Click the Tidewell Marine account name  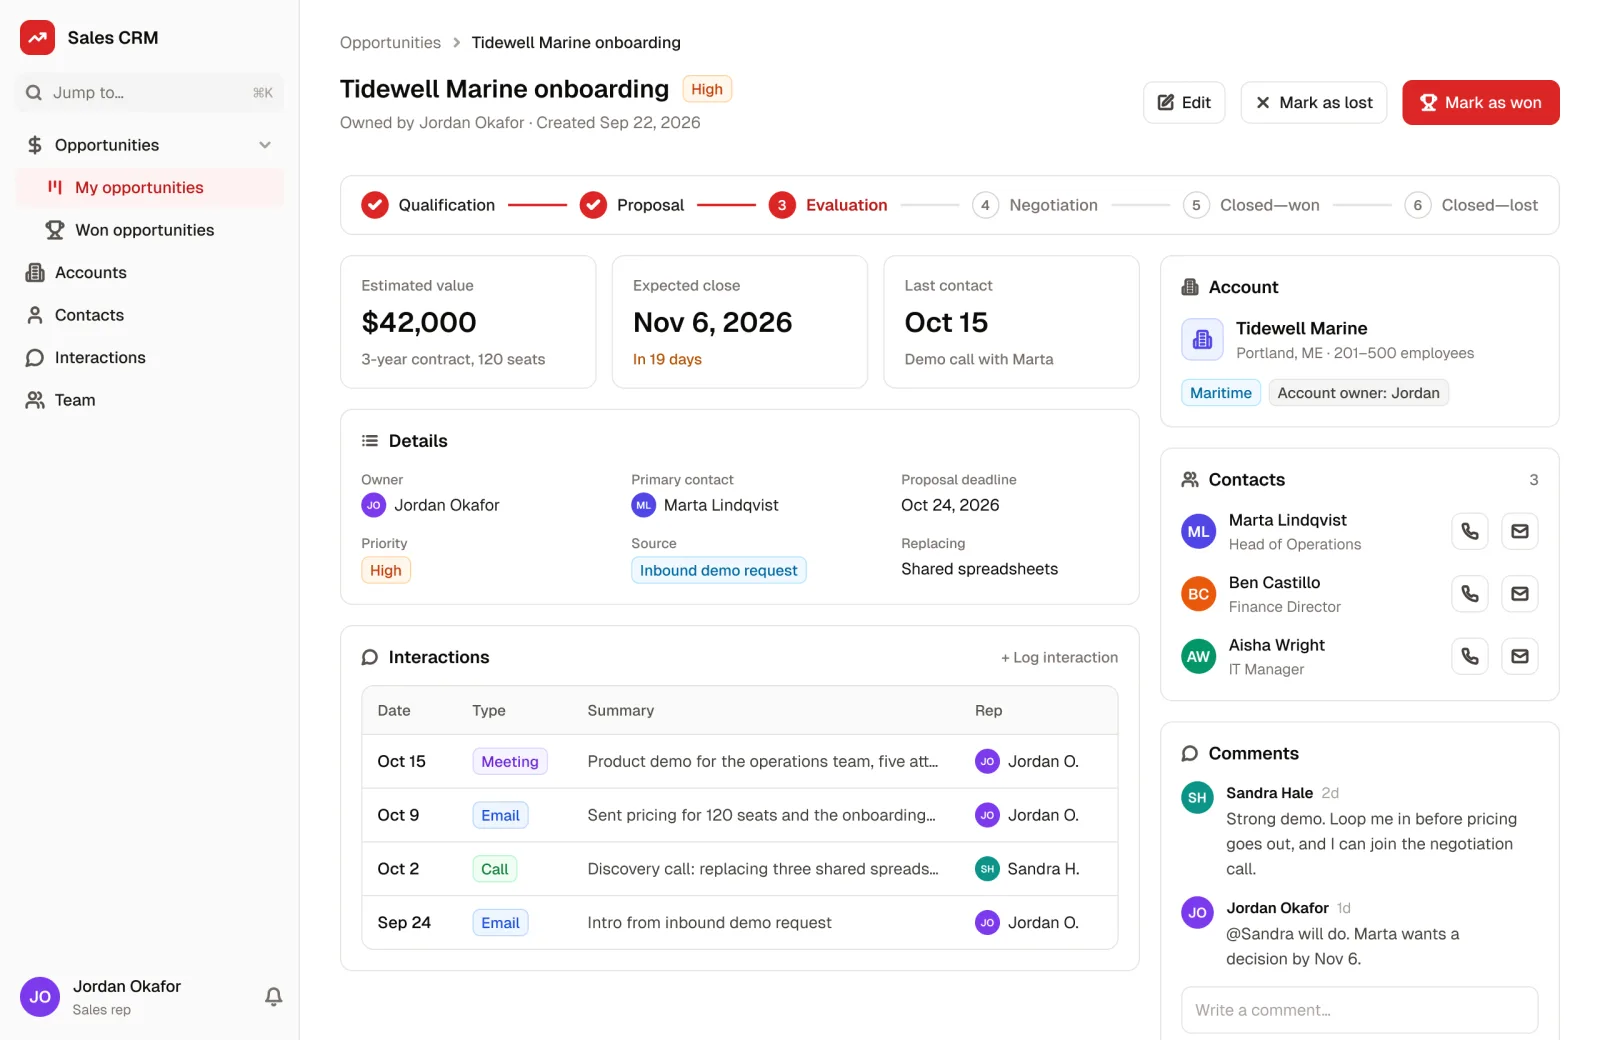point(1301,328)
